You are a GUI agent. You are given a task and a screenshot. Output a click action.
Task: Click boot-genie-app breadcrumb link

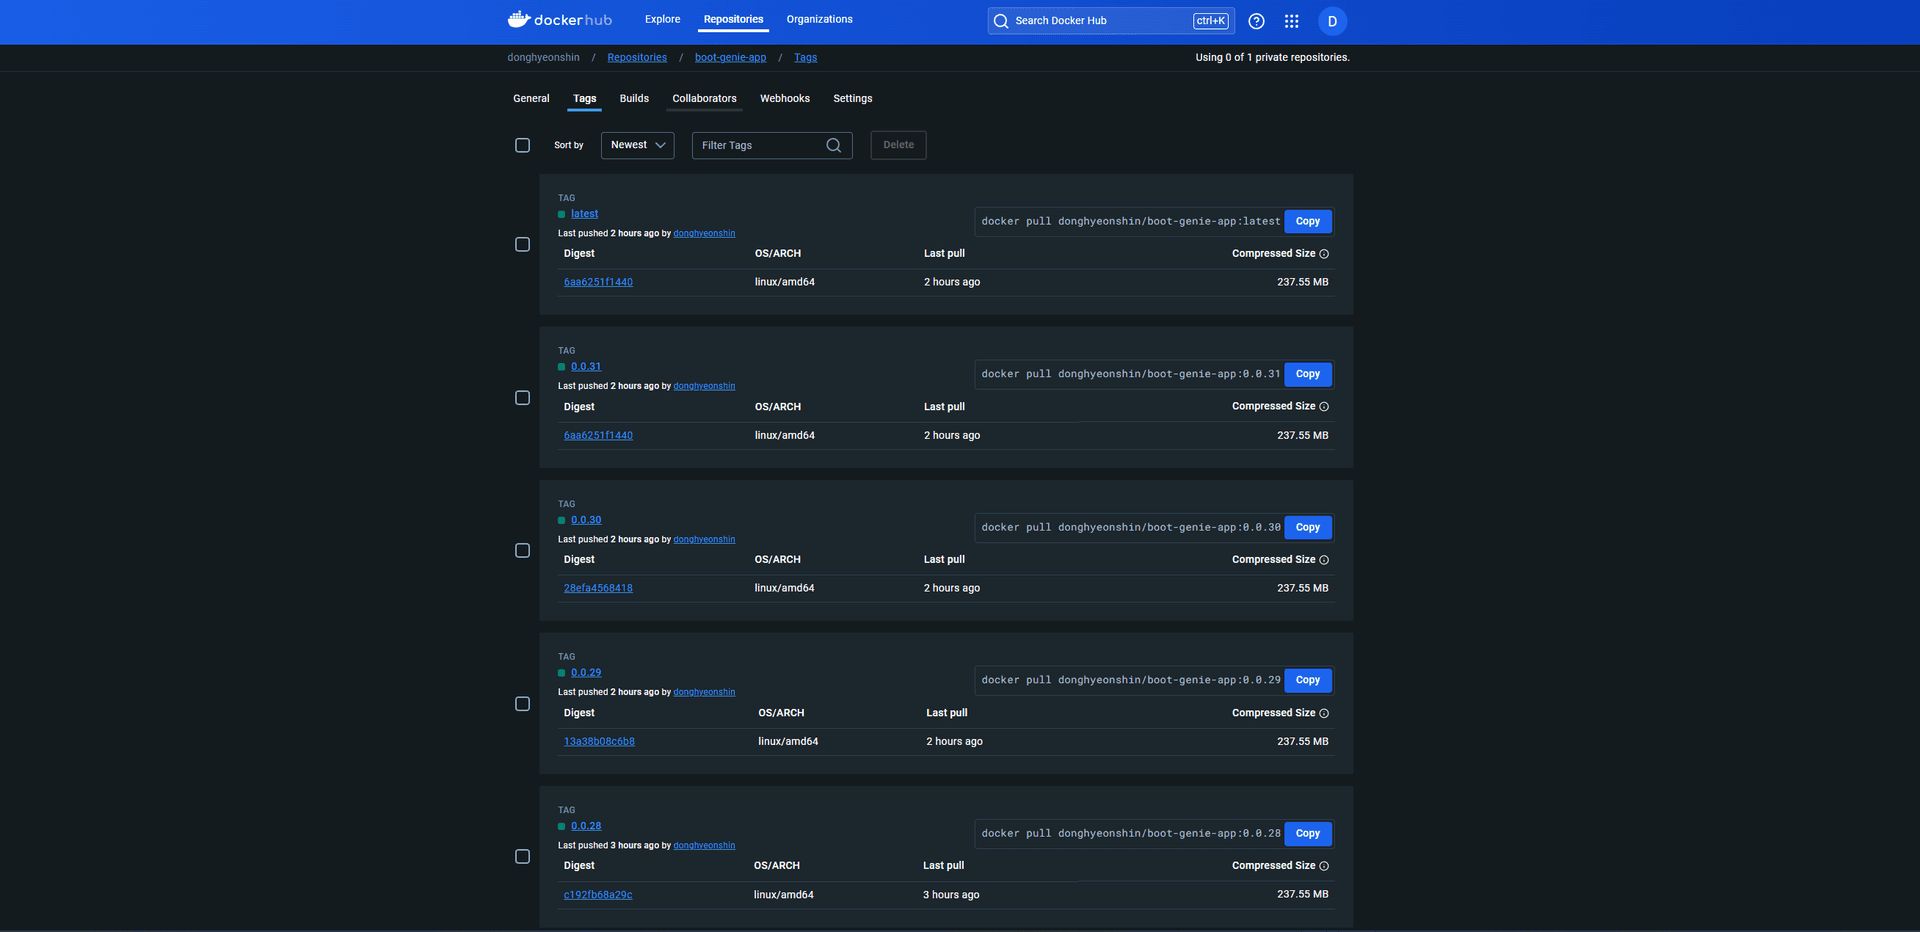(x=730, y=57)
